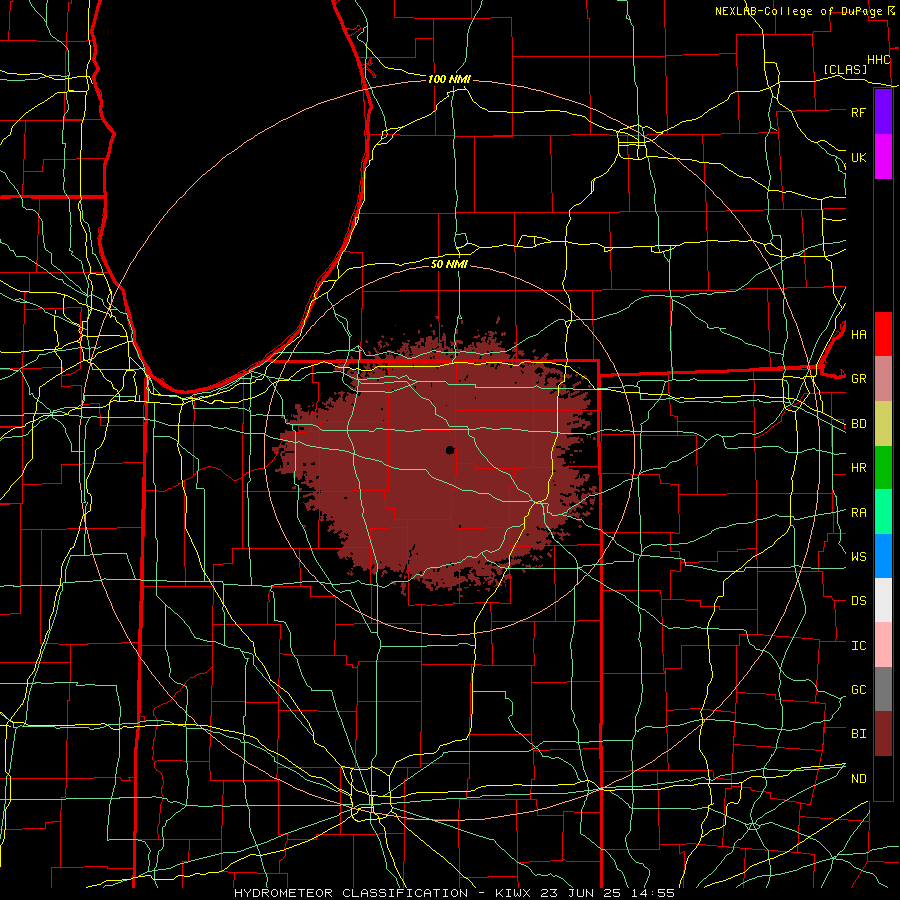Click the black radar site dot
The image size is (900, 900).
[x=450, y=450]
